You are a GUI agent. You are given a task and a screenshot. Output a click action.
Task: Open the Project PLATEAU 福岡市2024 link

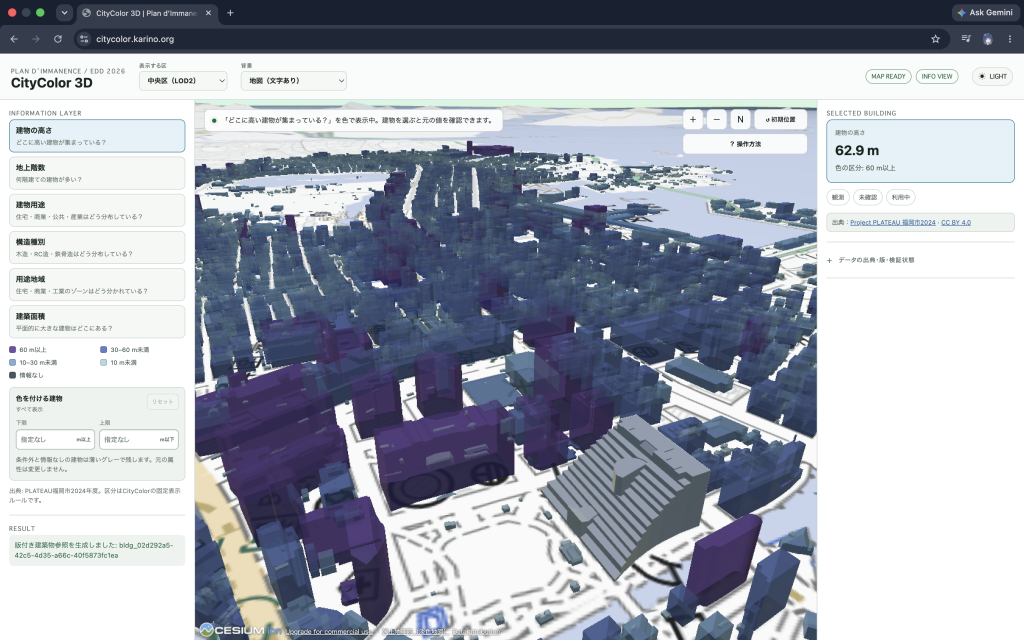point(893,223)
